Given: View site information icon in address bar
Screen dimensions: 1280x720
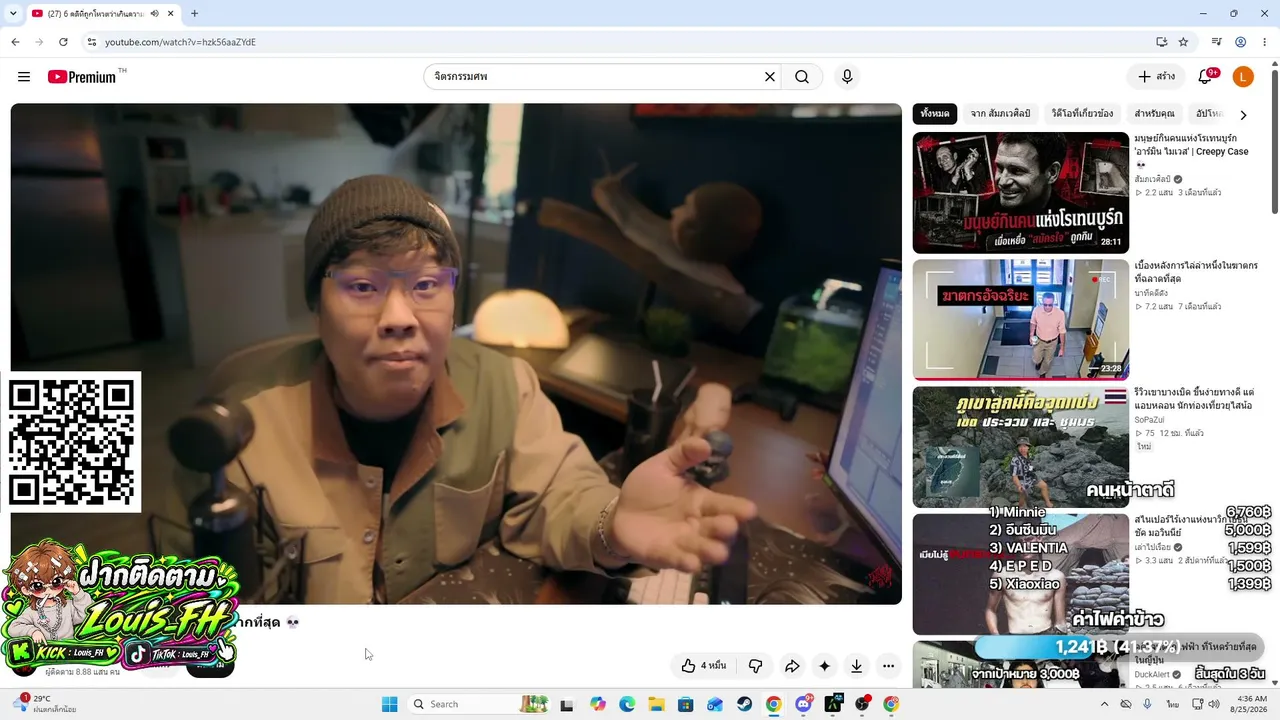Looking at the screenshot, I should click(x=91, y=42).
